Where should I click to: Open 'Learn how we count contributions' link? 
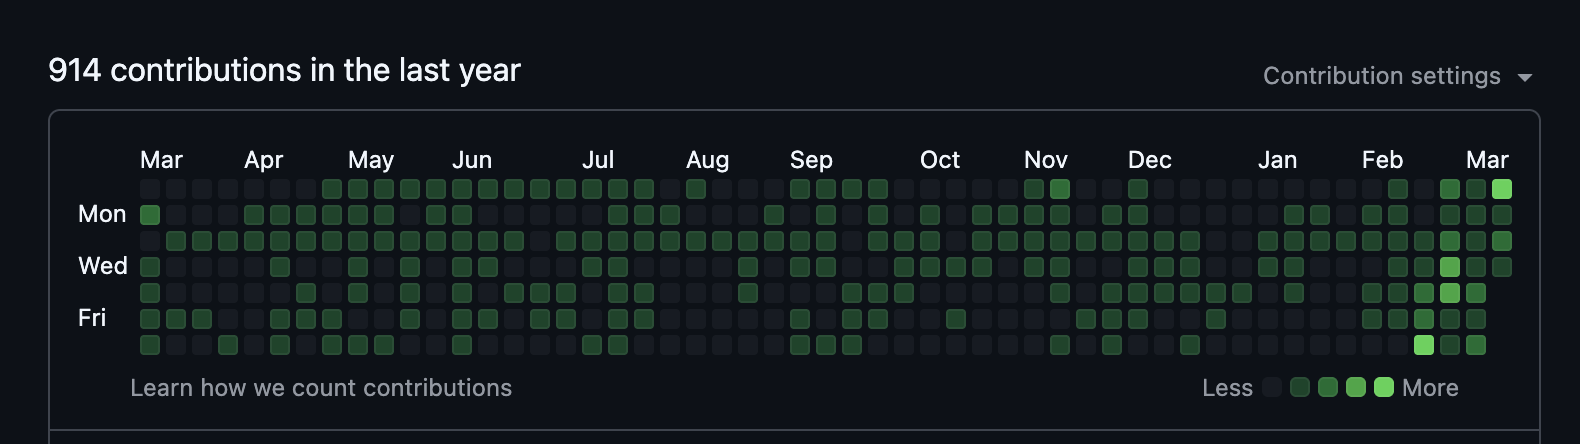click(x=321, y=388)
